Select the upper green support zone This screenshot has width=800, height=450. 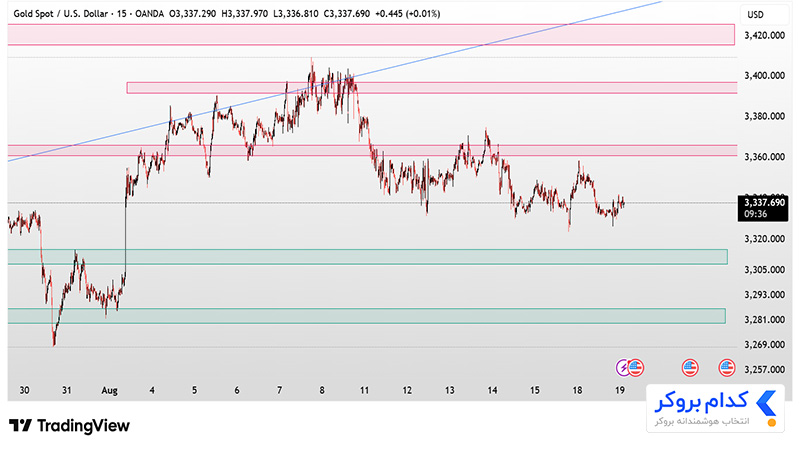[x=367, y=257]
